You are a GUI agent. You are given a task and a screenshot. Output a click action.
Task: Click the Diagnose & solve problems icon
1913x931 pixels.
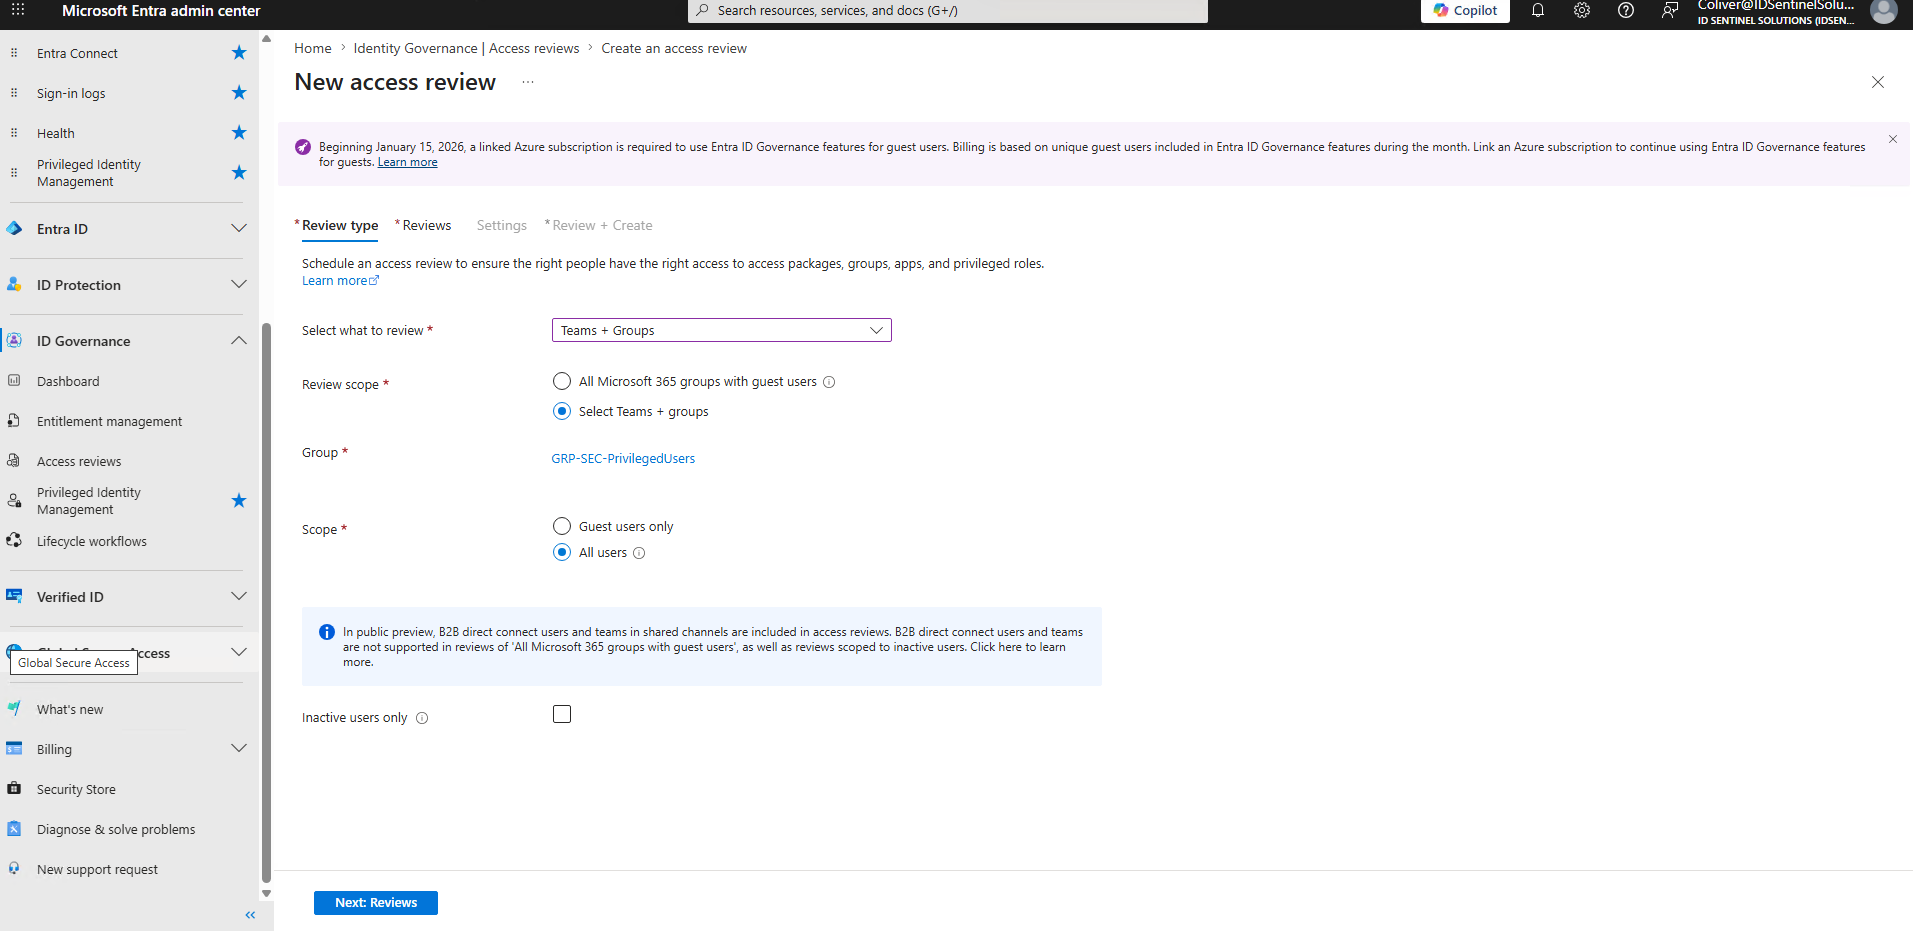coord(14,829)
